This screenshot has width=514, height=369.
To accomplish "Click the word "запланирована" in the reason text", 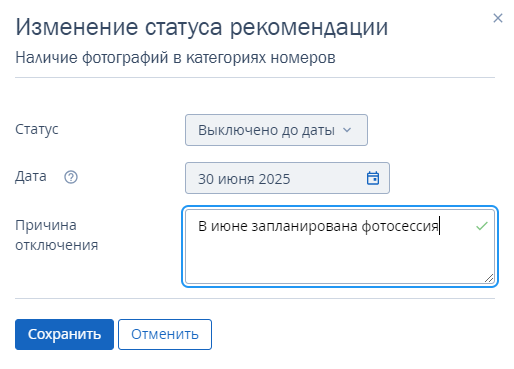I will click(305, 227).
